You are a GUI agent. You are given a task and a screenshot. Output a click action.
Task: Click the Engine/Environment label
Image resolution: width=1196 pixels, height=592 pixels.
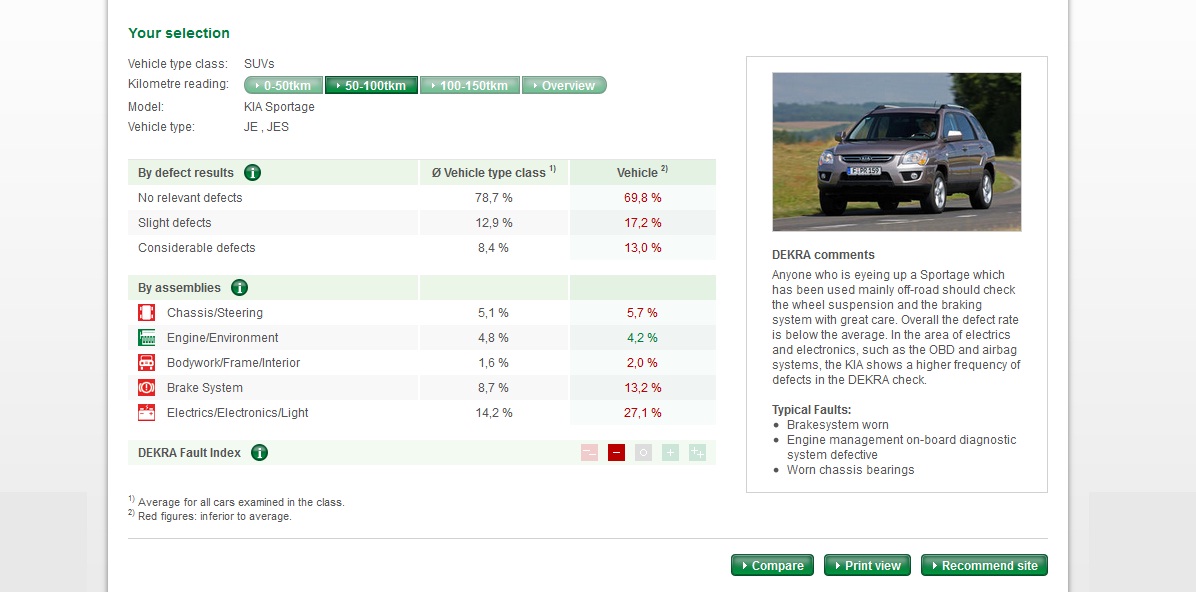(223, 338)
